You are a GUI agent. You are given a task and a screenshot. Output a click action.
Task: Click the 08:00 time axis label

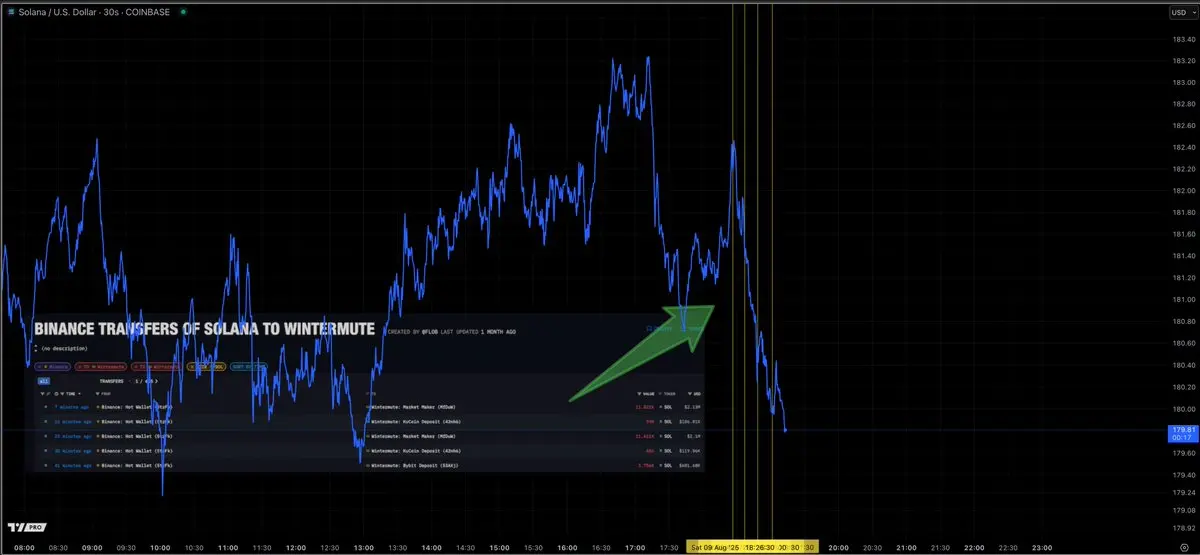tap(24, 547)
